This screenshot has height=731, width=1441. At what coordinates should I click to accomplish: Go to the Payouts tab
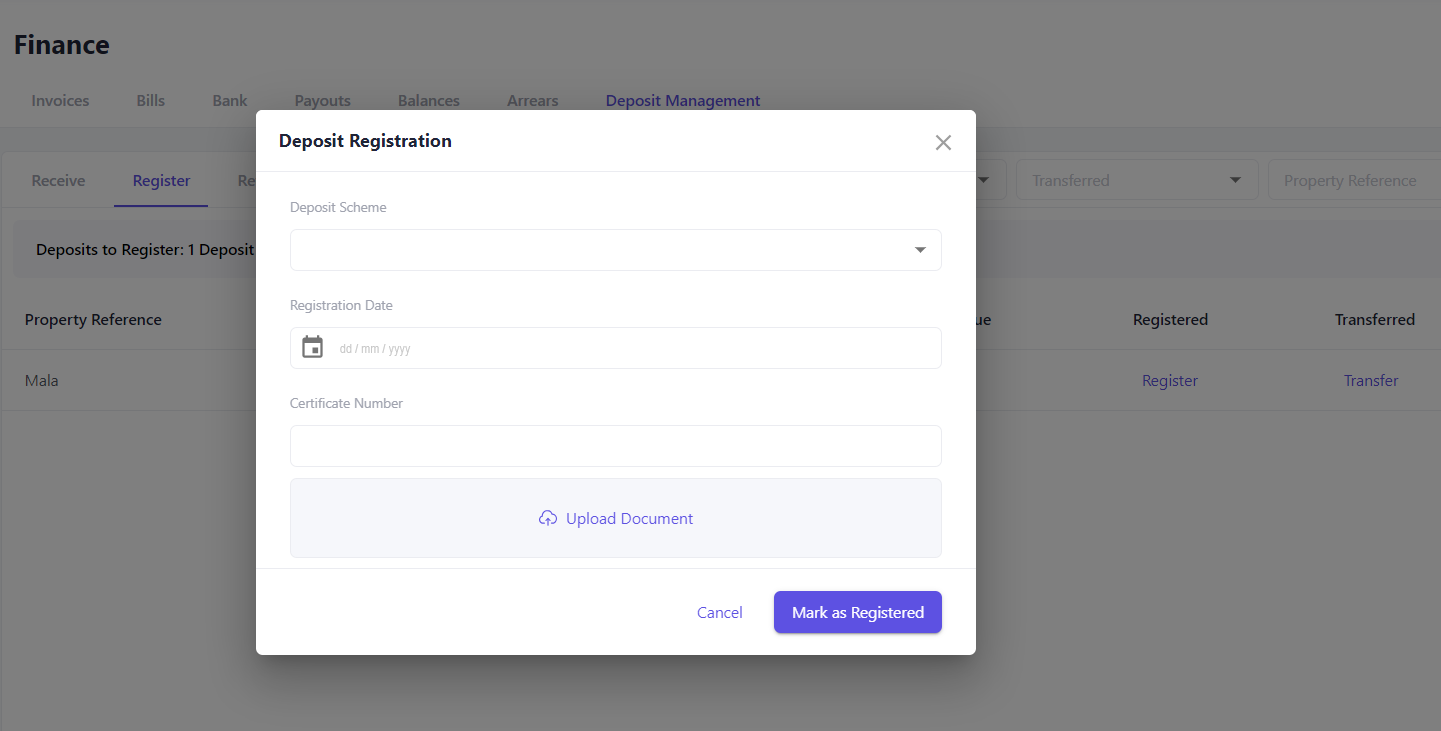322,100
